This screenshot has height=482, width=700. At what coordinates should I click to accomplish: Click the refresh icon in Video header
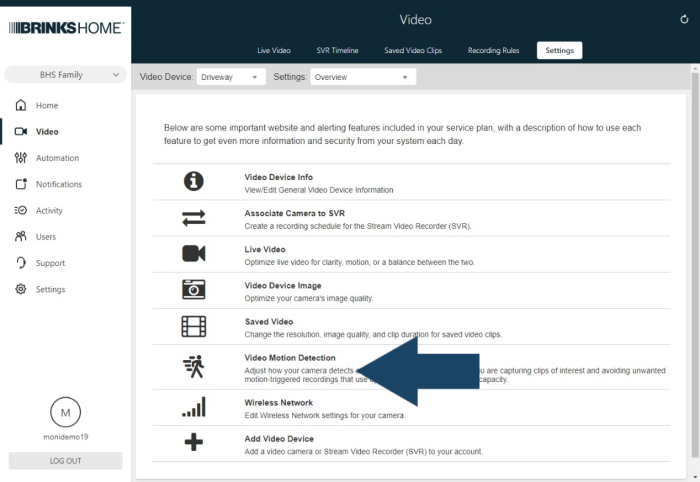pyautogui.click(x=684, y=19)
